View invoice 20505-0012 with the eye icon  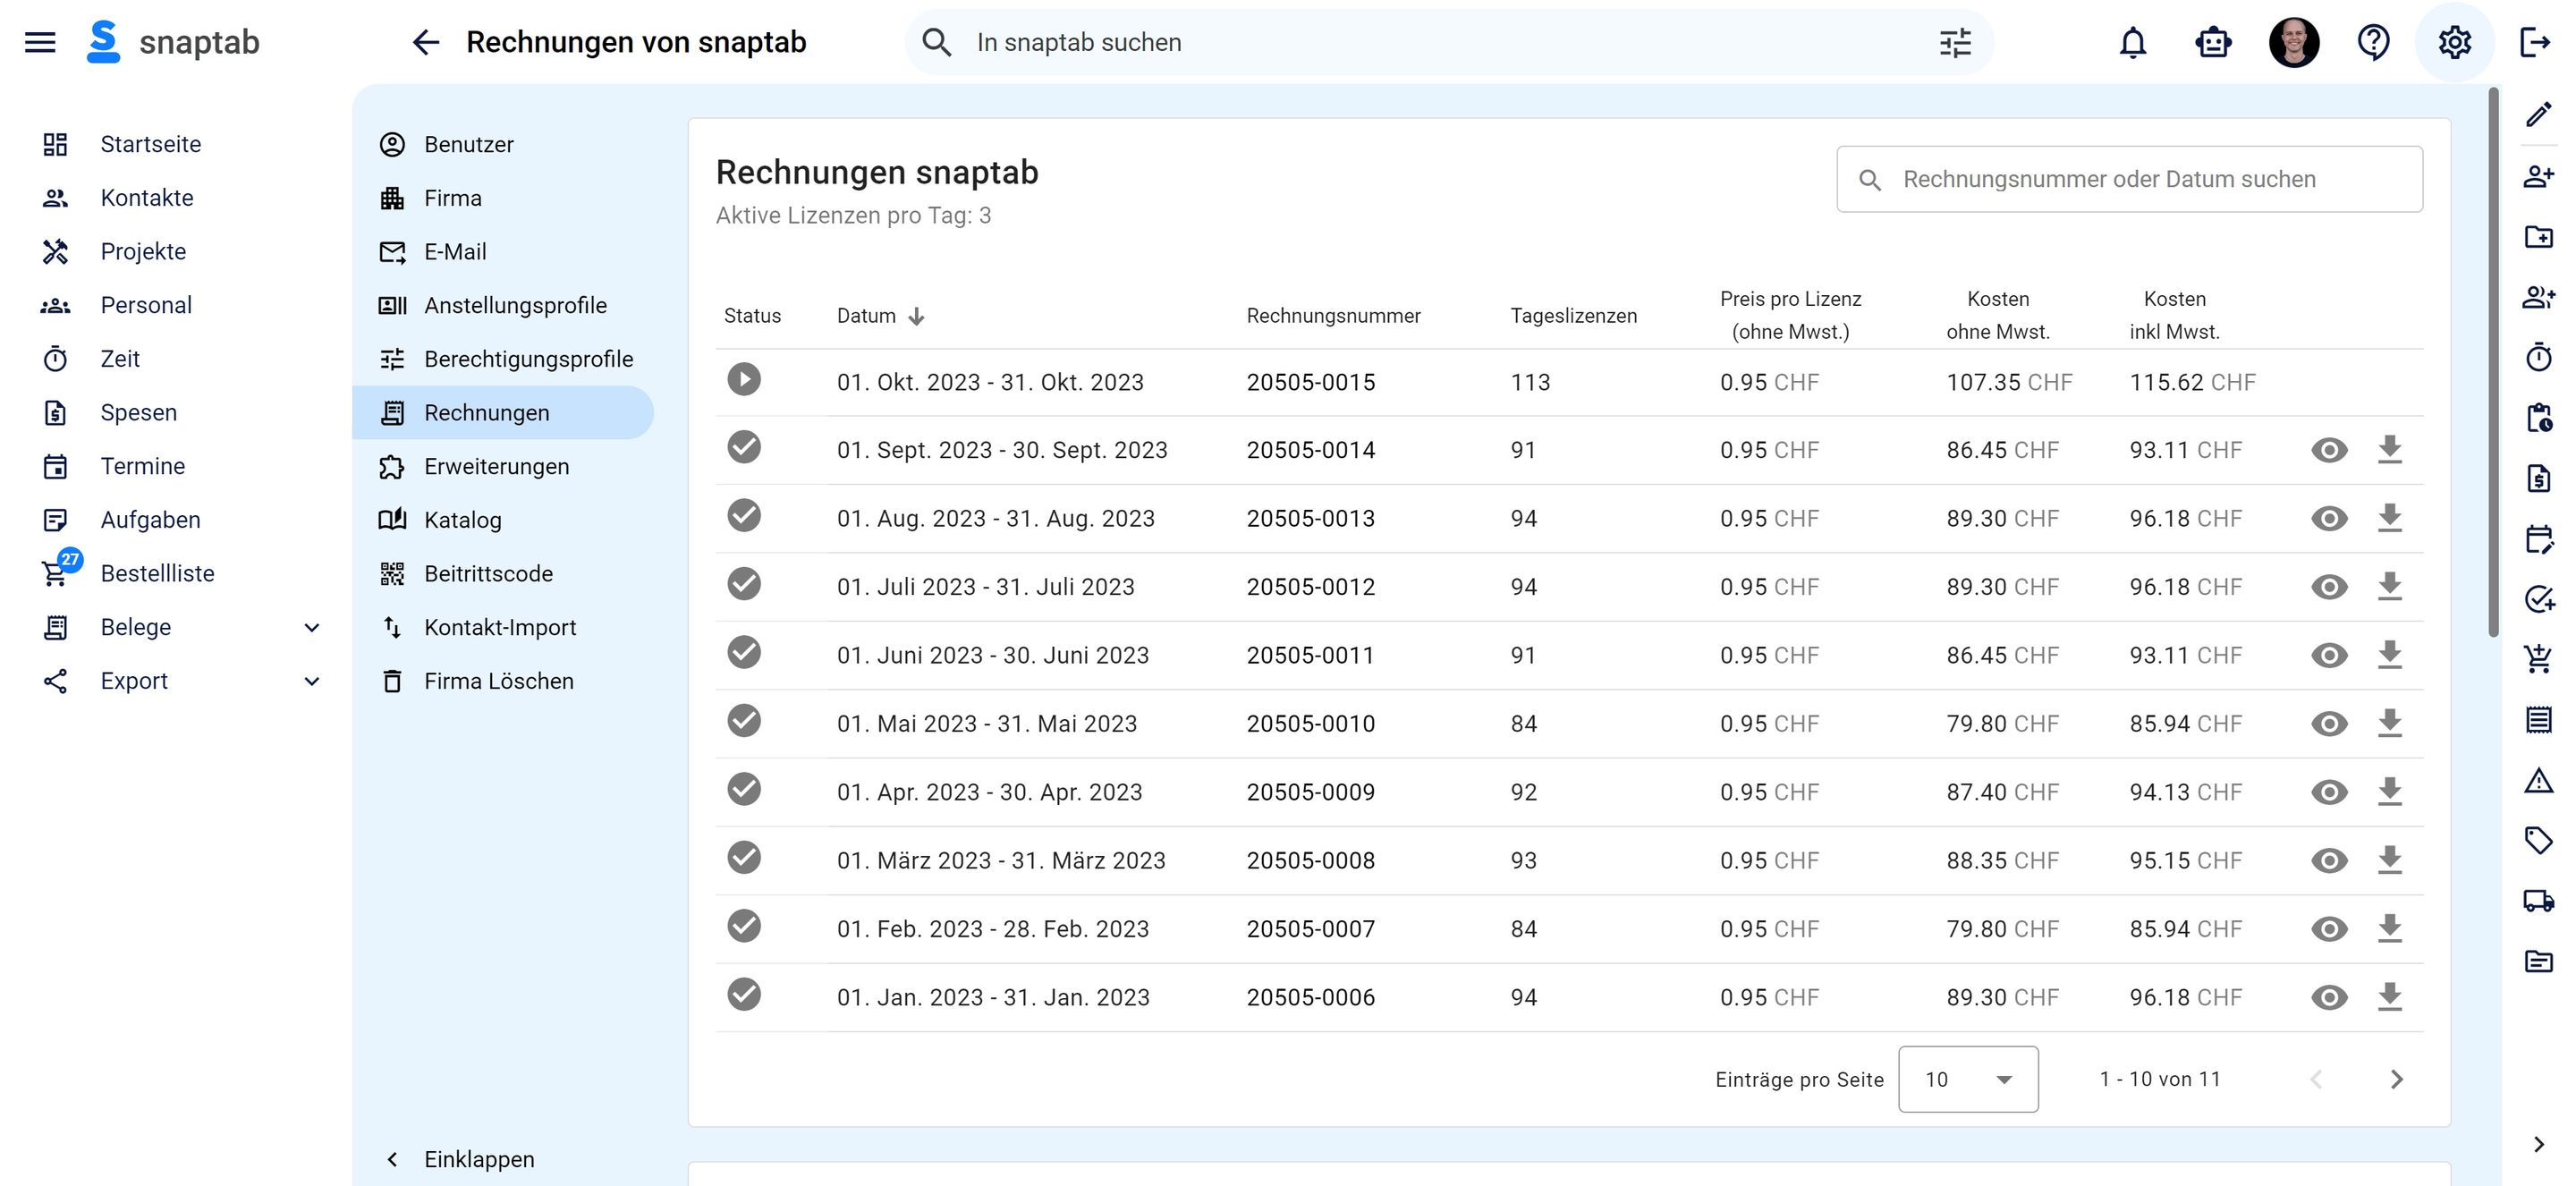2329,587
